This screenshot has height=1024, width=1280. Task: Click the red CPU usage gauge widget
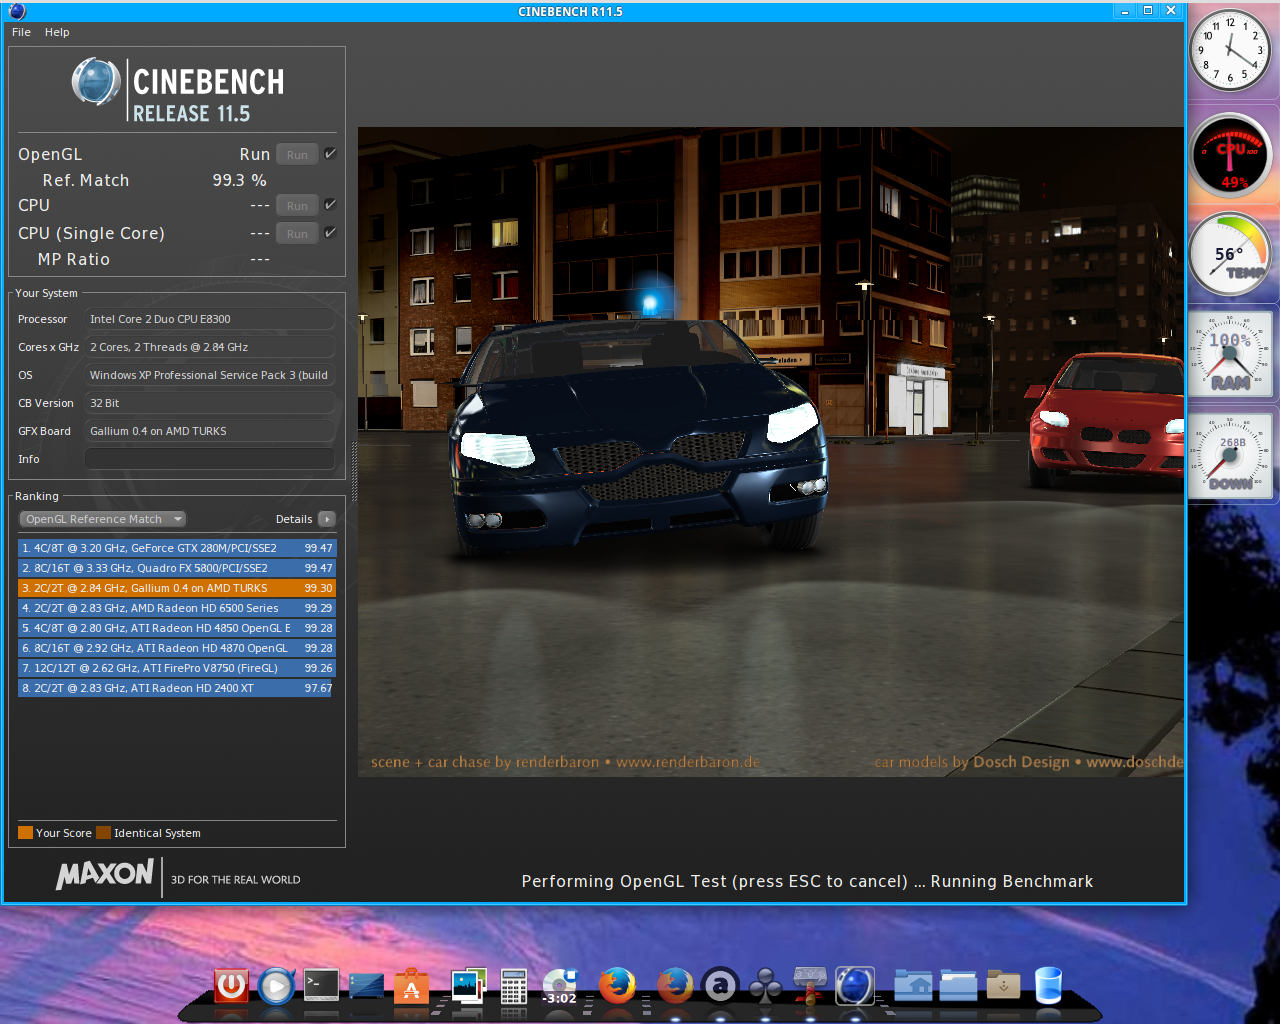[1230, 156]
